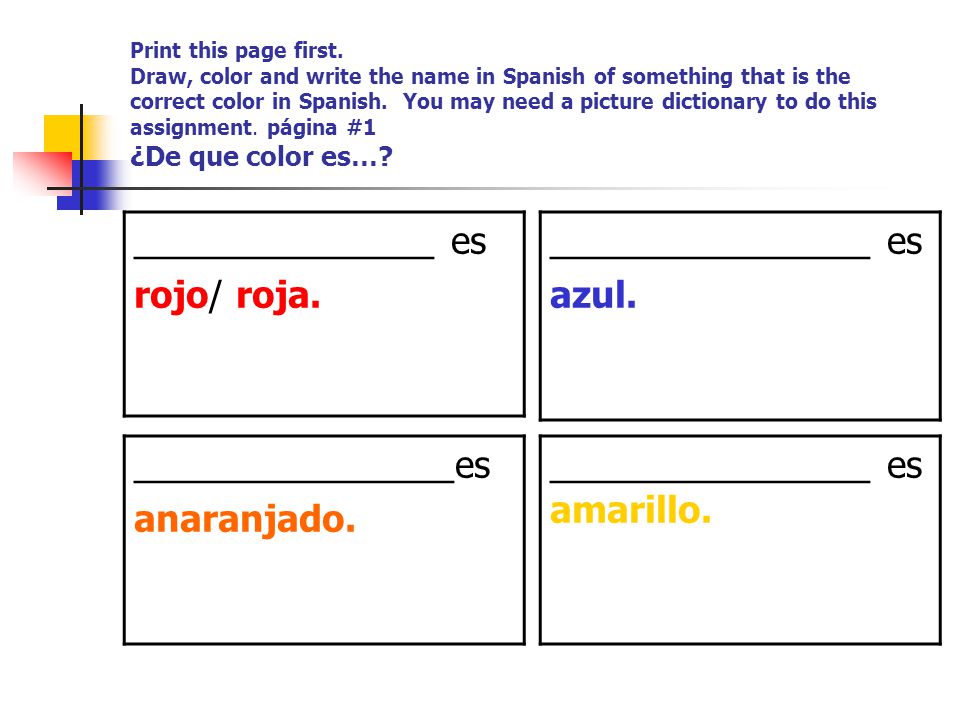Click the blank line above anaranjado
The image size is (960, 720).
pyautogui.click(x=294, y=481)
